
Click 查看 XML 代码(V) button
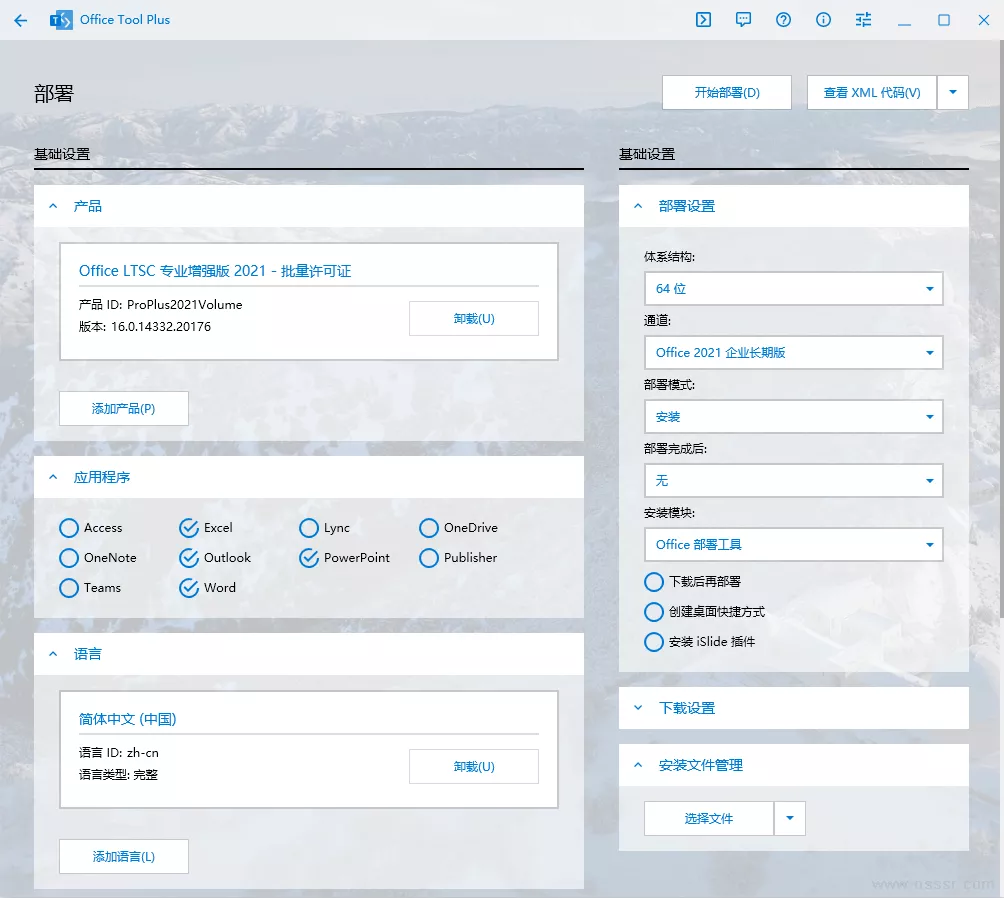tap(871, 92)
